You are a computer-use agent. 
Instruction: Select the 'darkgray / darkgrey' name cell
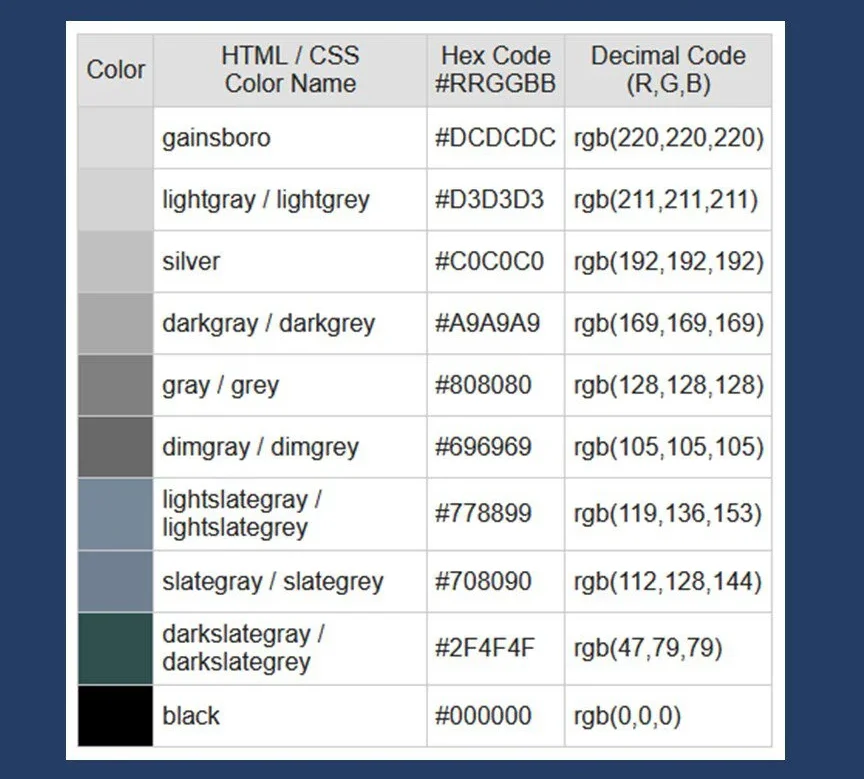coord(290,323)
